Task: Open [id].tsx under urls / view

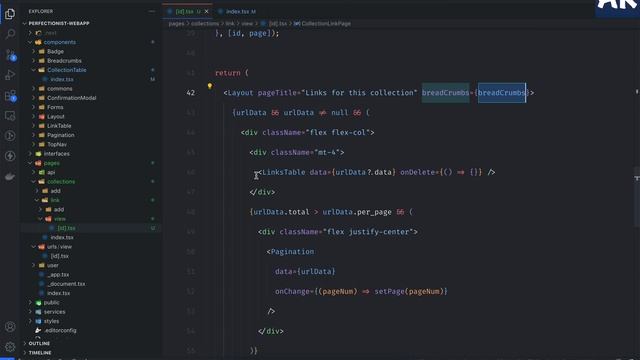Action: point(60,256)
